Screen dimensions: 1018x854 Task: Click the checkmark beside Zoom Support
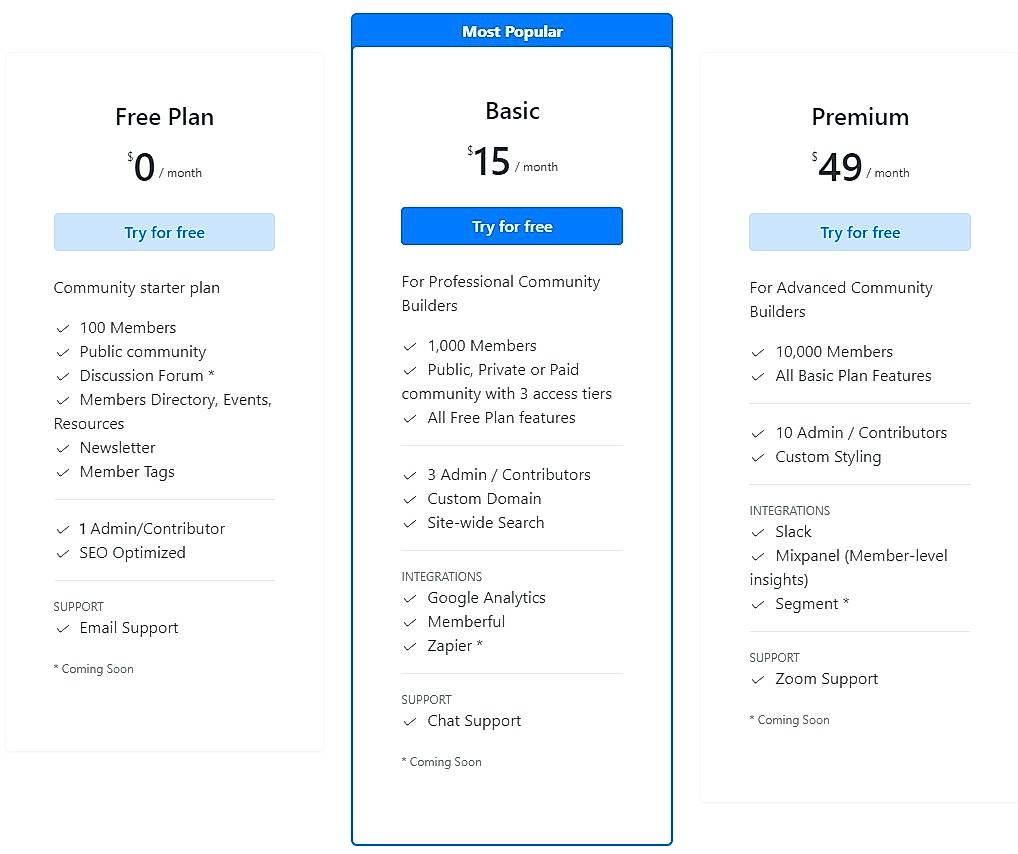[758, 679]
